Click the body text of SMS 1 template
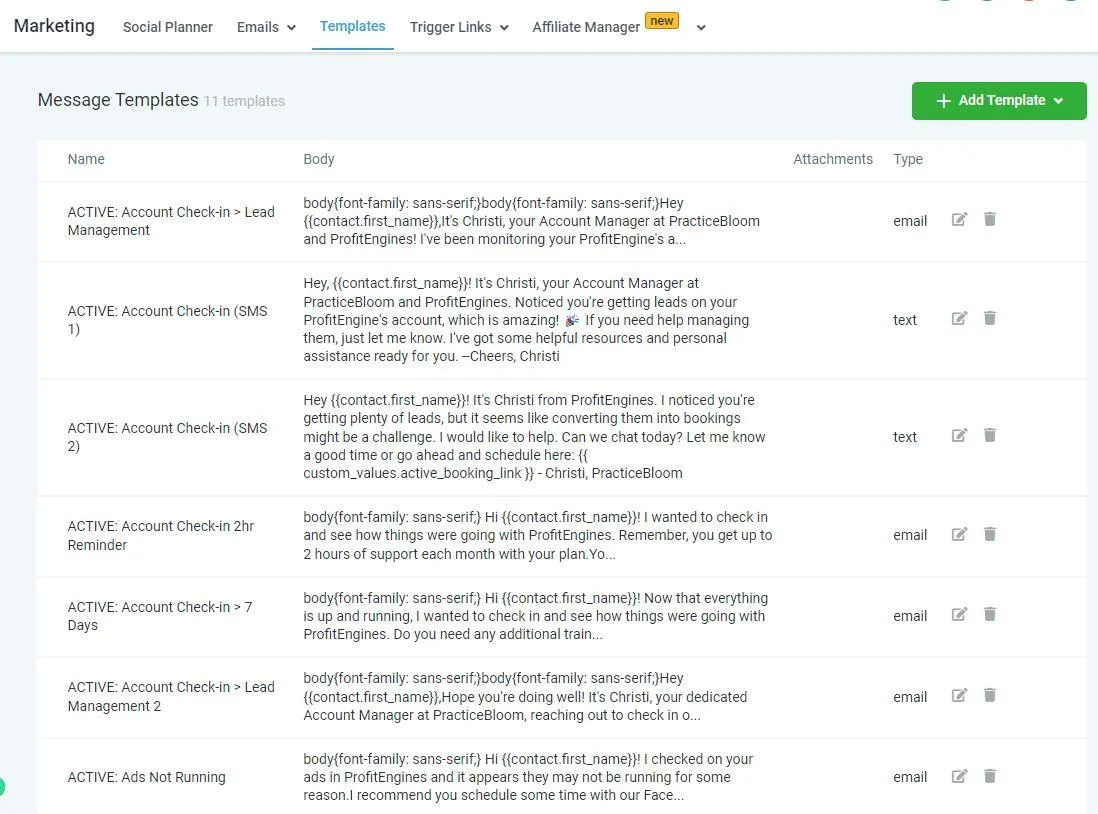Viewport: 1098px width, 814px height. pos(526,319)
